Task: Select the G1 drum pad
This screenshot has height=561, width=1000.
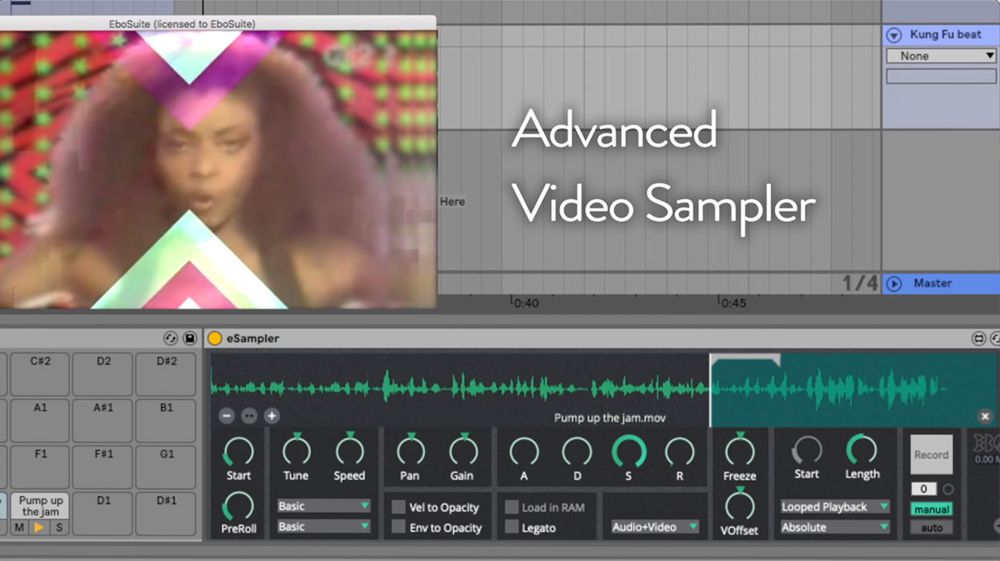Action: tap(166, 467)
